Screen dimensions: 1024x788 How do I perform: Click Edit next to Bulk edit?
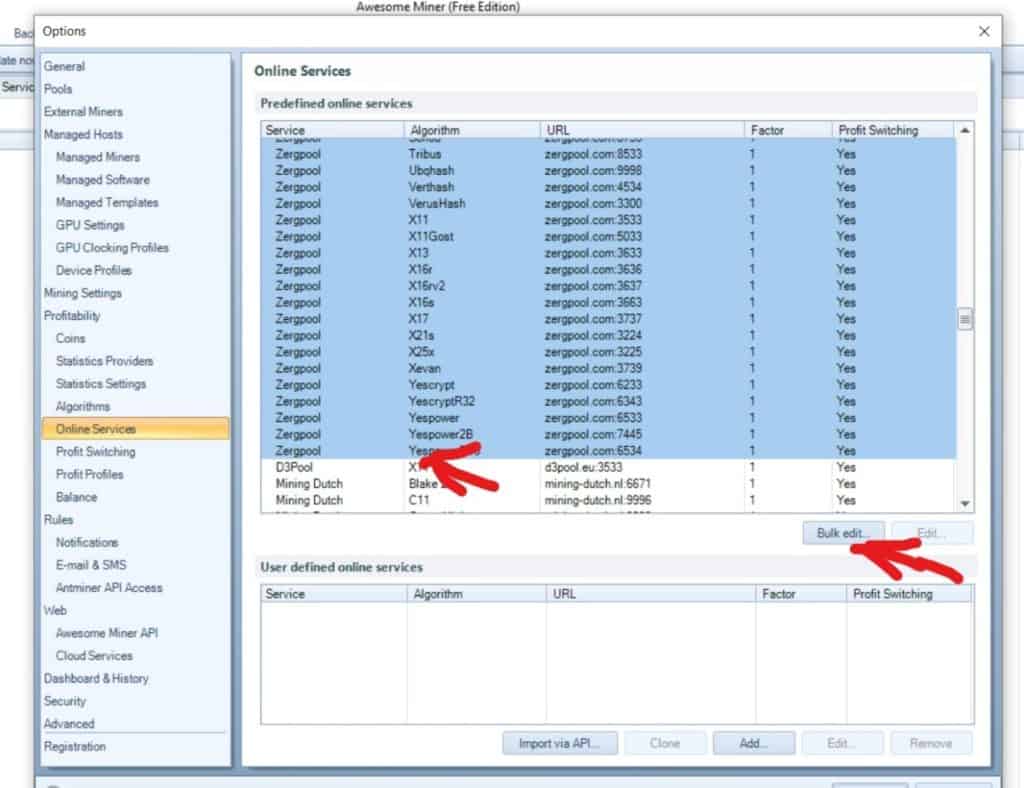932,533
